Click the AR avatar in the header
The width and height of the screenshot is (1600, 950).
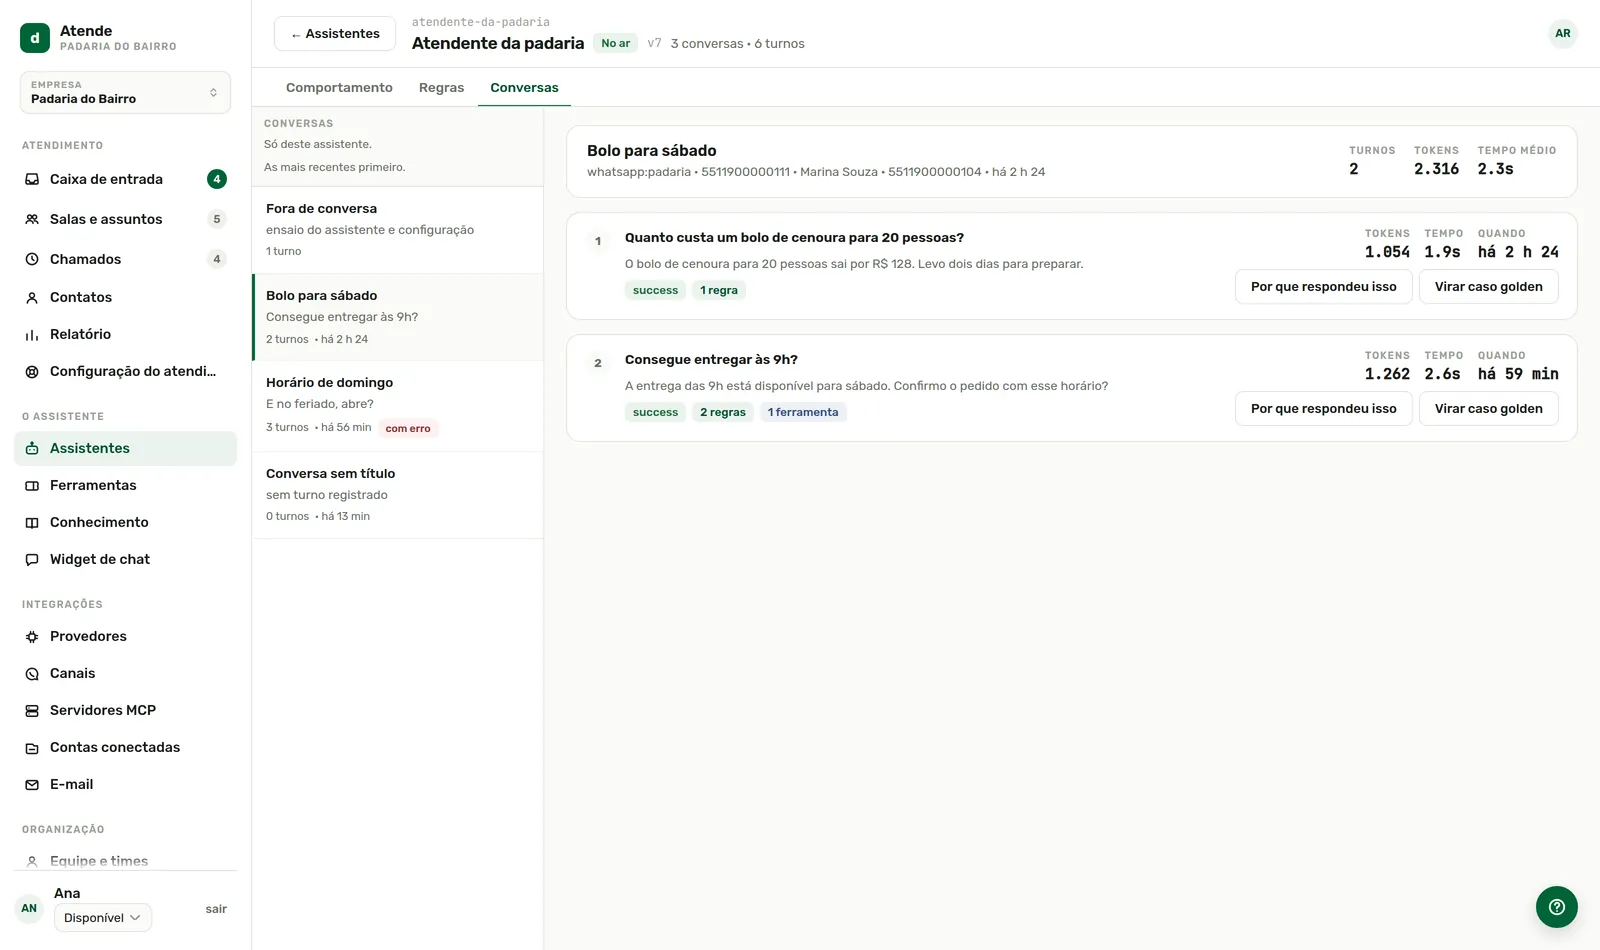(1563, 34)
